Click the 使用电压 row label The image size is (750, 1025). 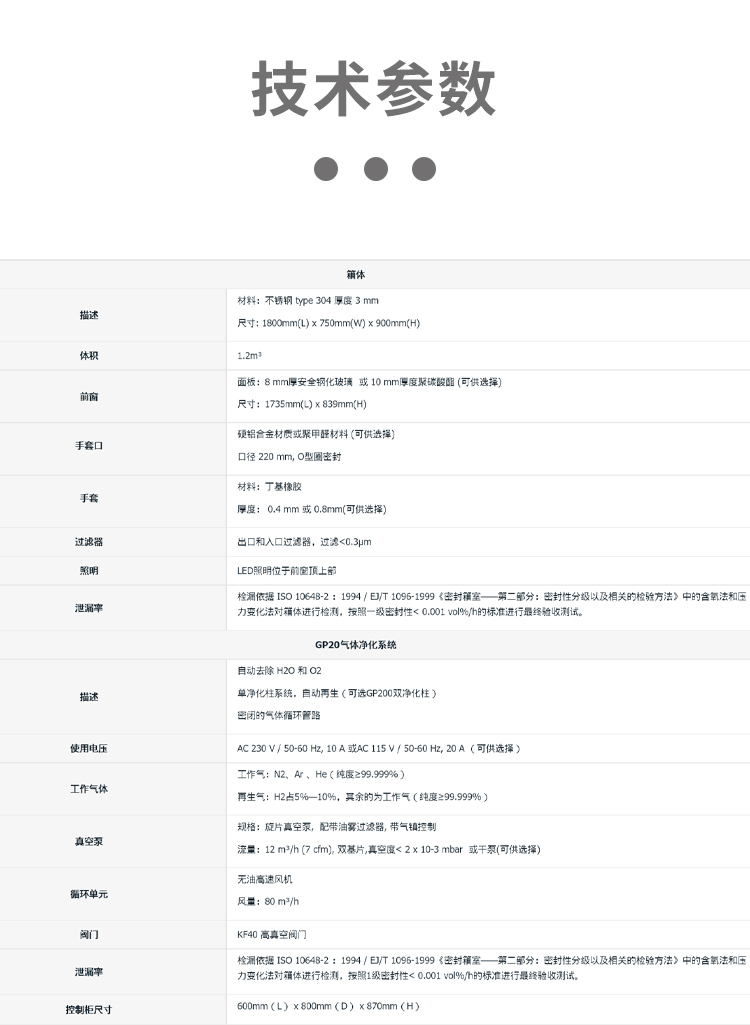[x=89, y=748]
